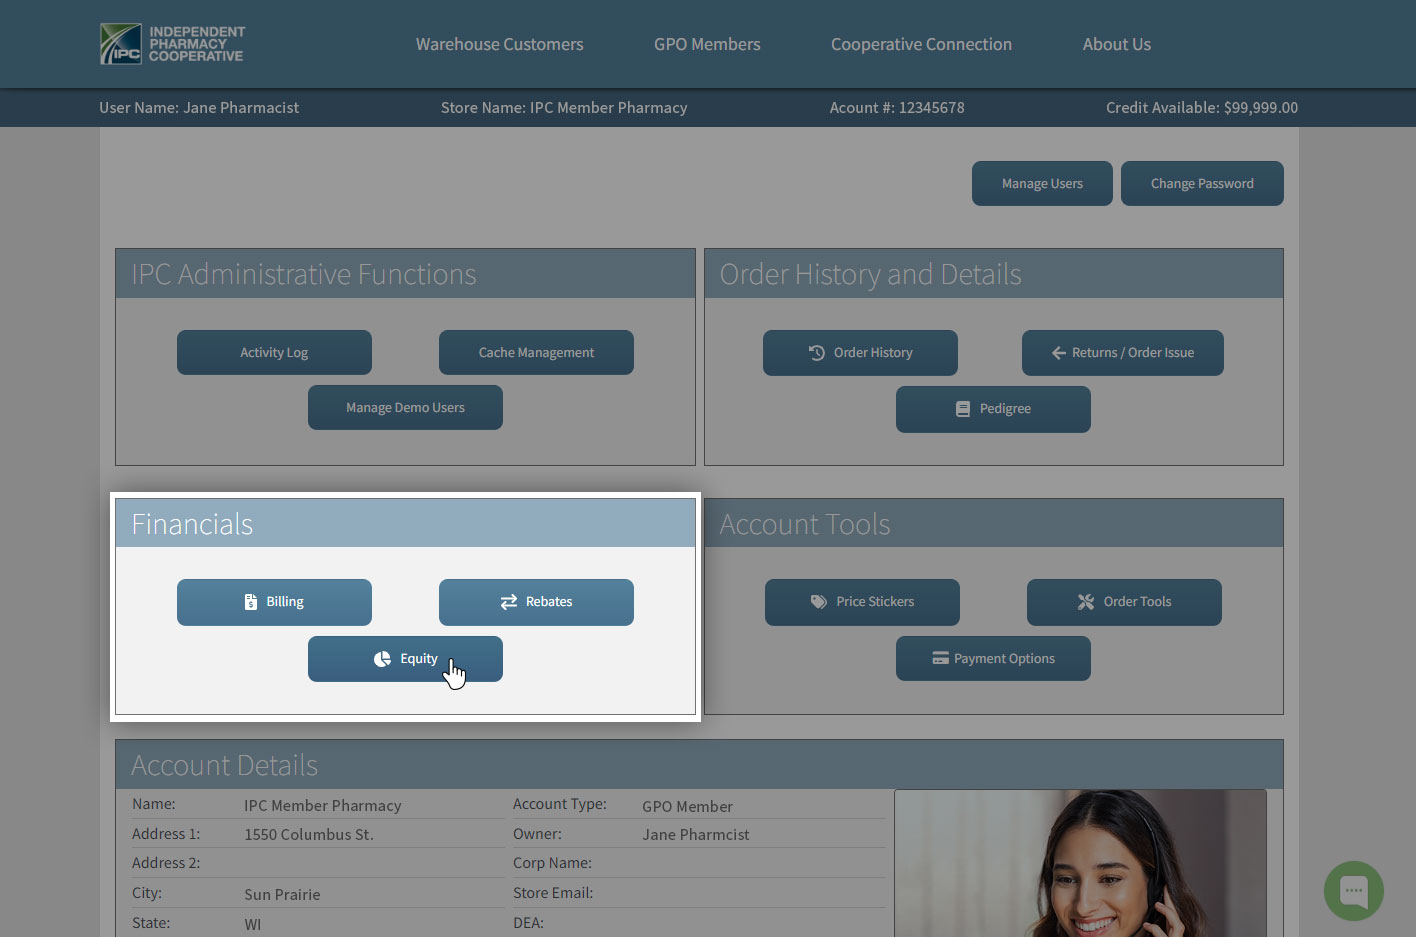Click the 'DEA:' label
Image resolution: width=1416 pixels, height=937 pixels.
(x=528, y=923)
